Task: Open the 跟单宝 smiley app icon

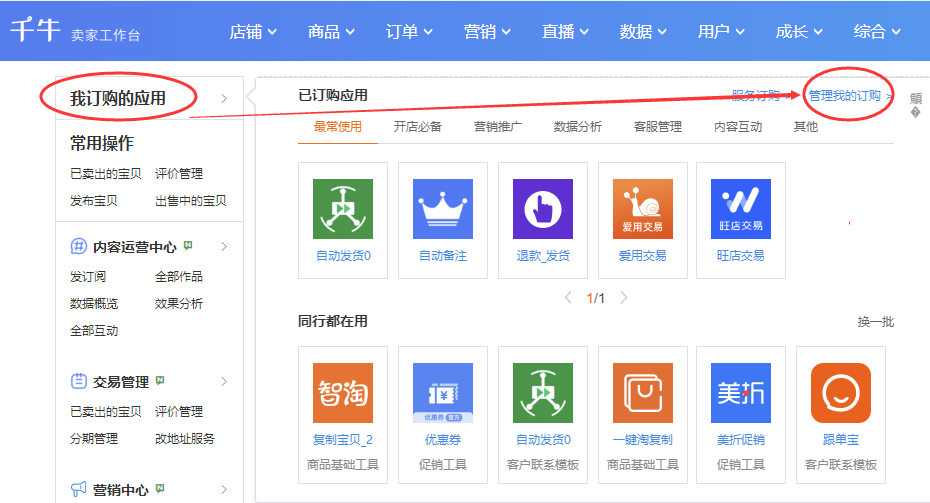Action: point(840,393)
